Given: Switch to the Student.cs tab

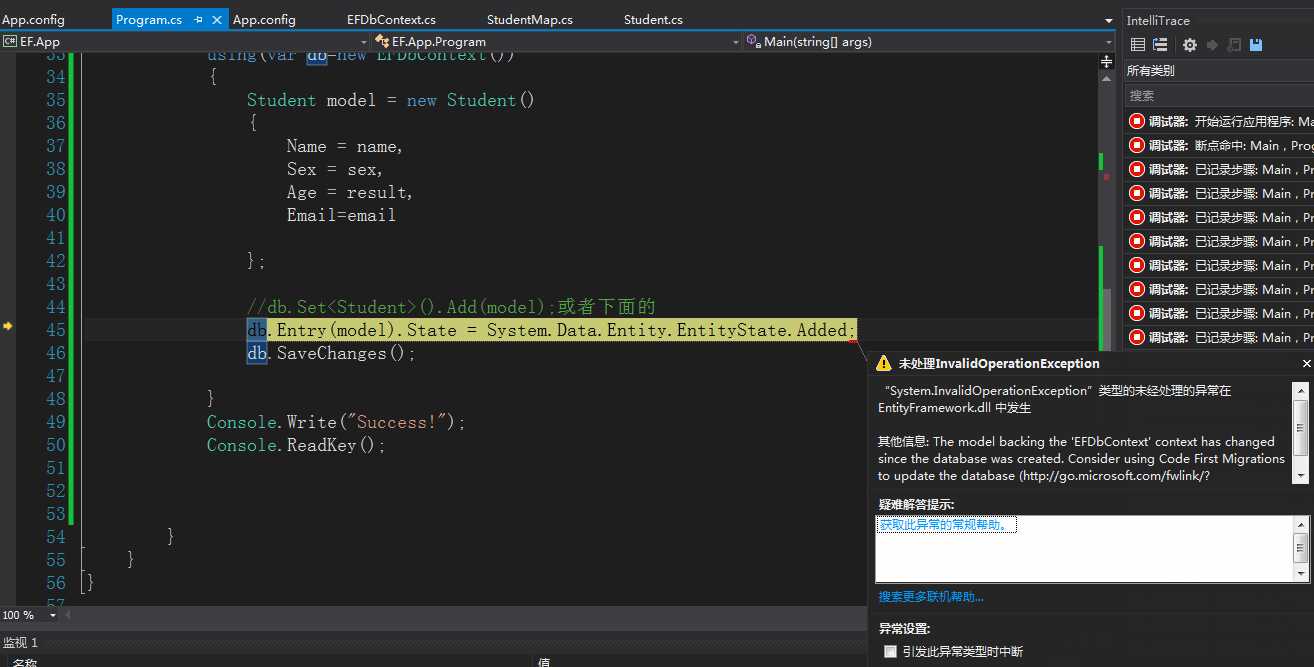Looking at the screenshot, I should coord(653,20).
